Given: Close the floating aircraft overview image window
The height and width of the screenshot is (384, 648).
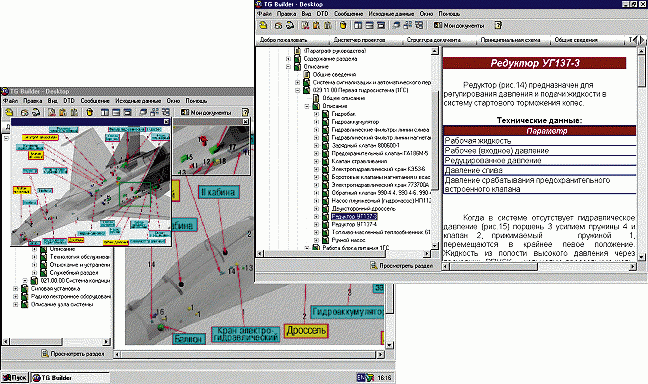Looking at the screenshot, I should pos(167,122).
